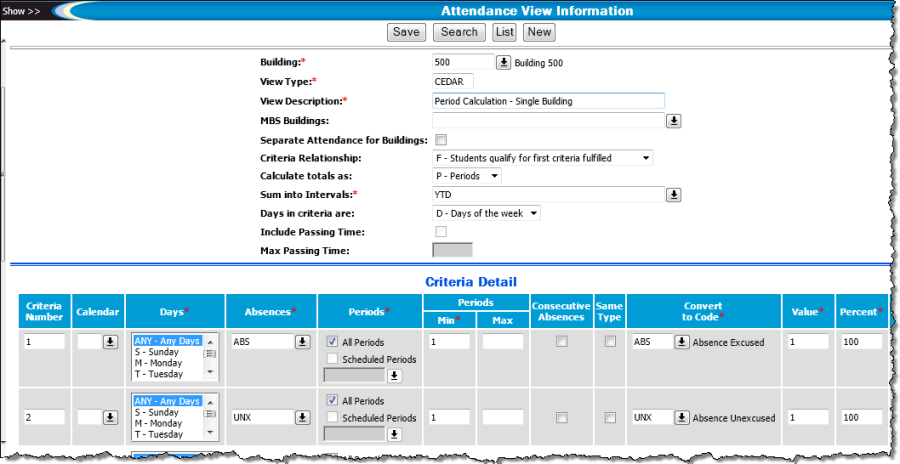Check Scheduled Periods in criteria row 2

pos(332,418)
